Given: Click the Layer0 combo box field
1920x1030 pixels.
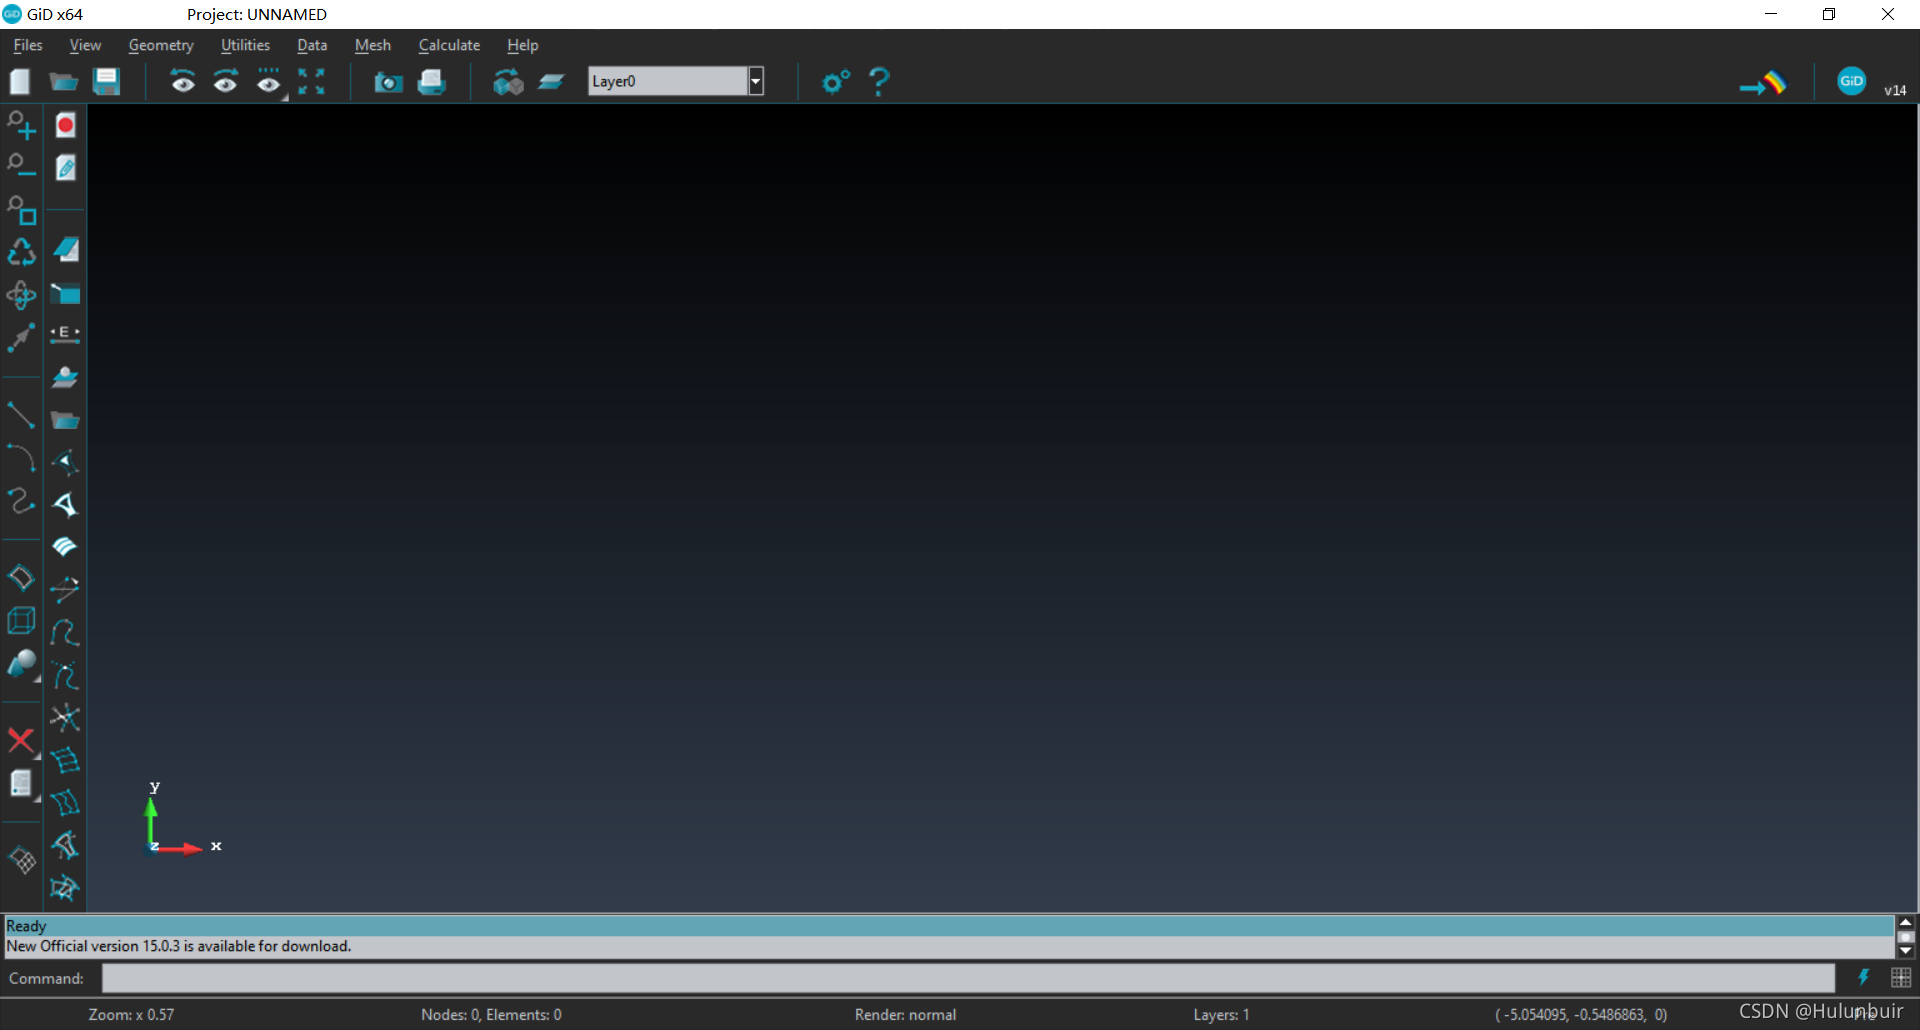Looking at the screenshot, I should 668,81.
